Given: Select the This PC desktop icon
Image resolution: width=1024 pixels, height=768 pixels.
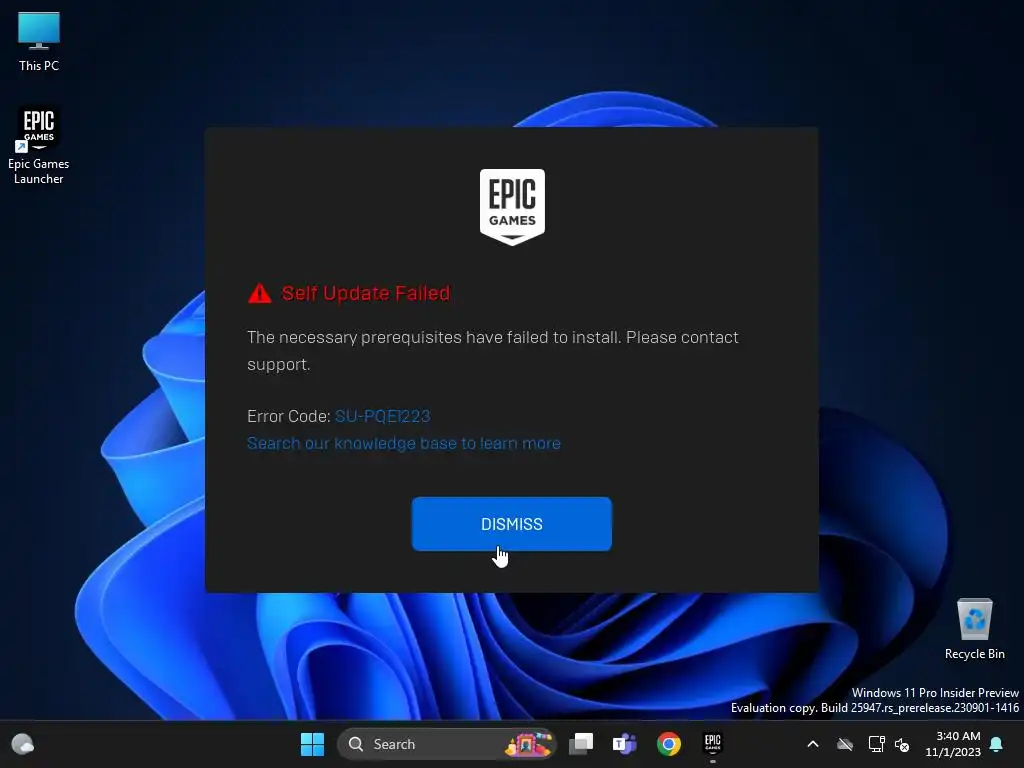Looking at the screenshot, I should pos(39,41).
